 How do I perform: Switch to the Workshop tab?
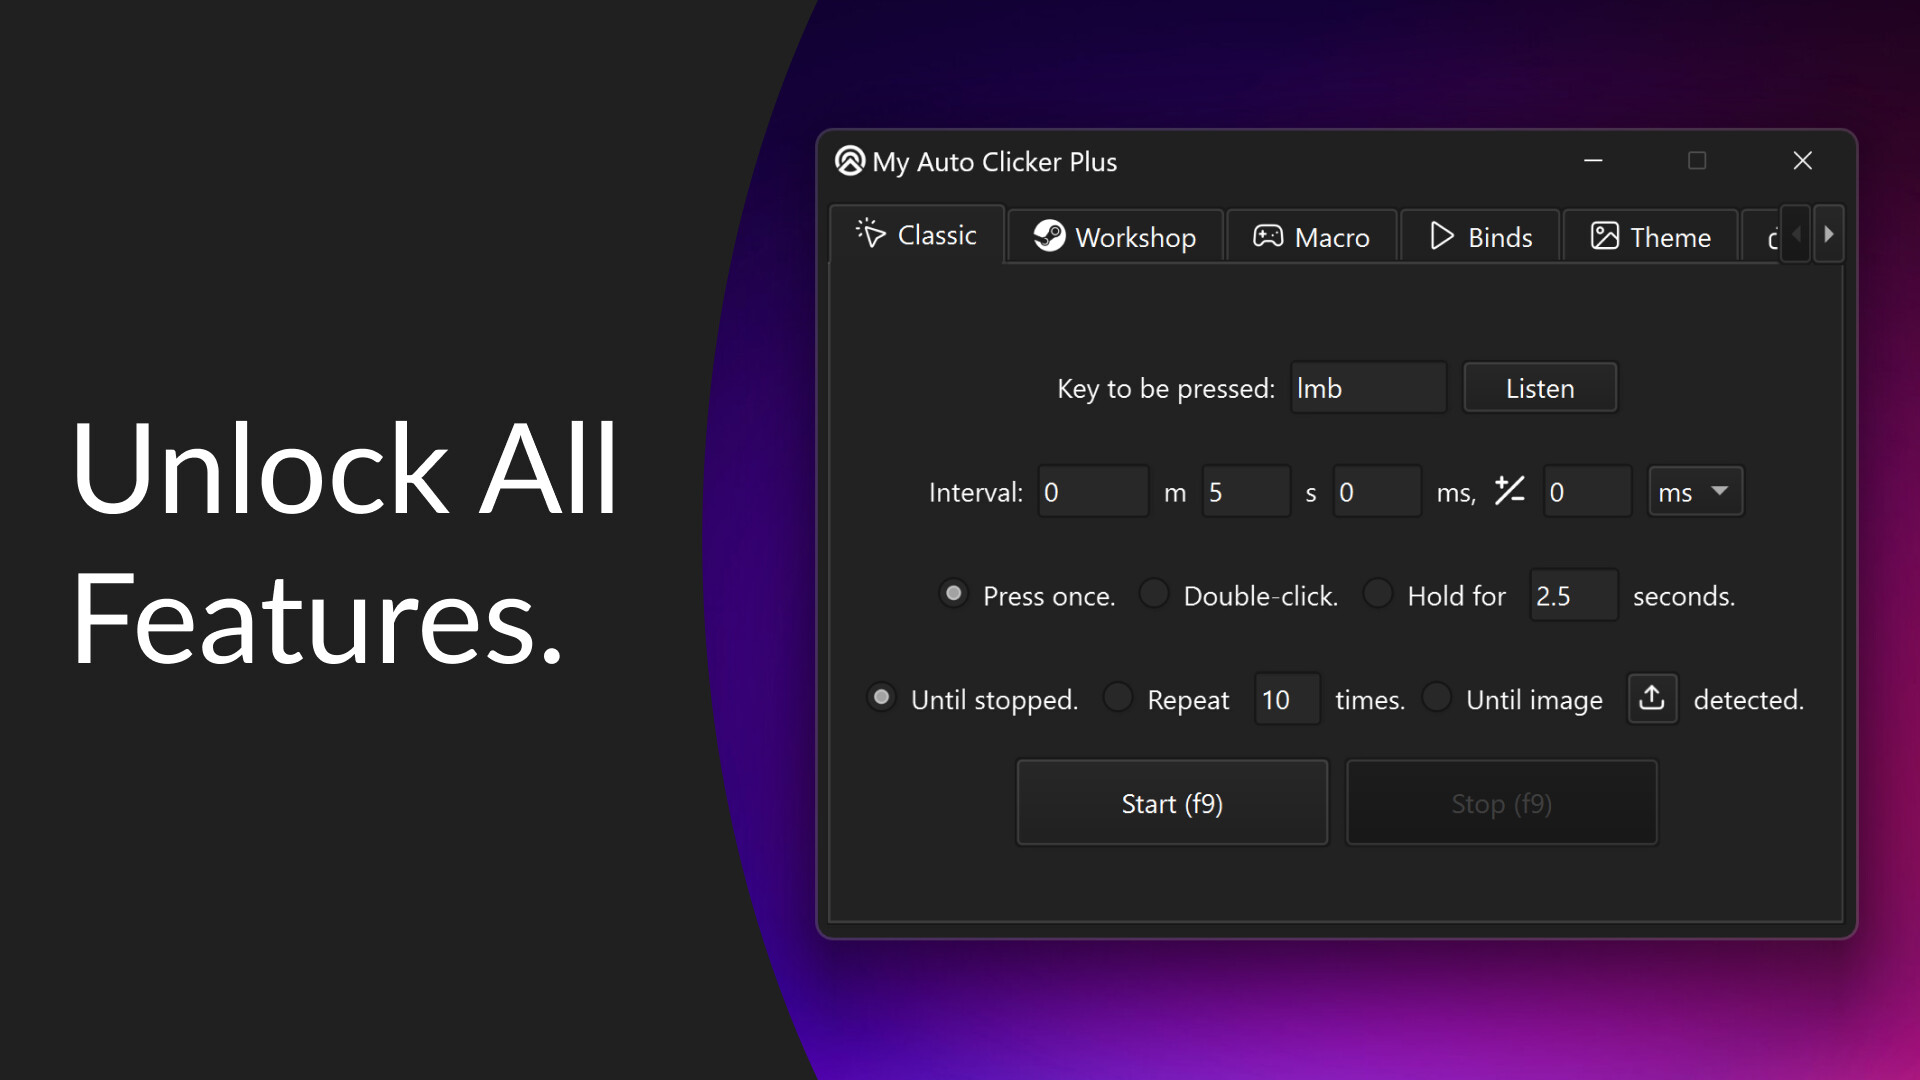click(1115, 237)
